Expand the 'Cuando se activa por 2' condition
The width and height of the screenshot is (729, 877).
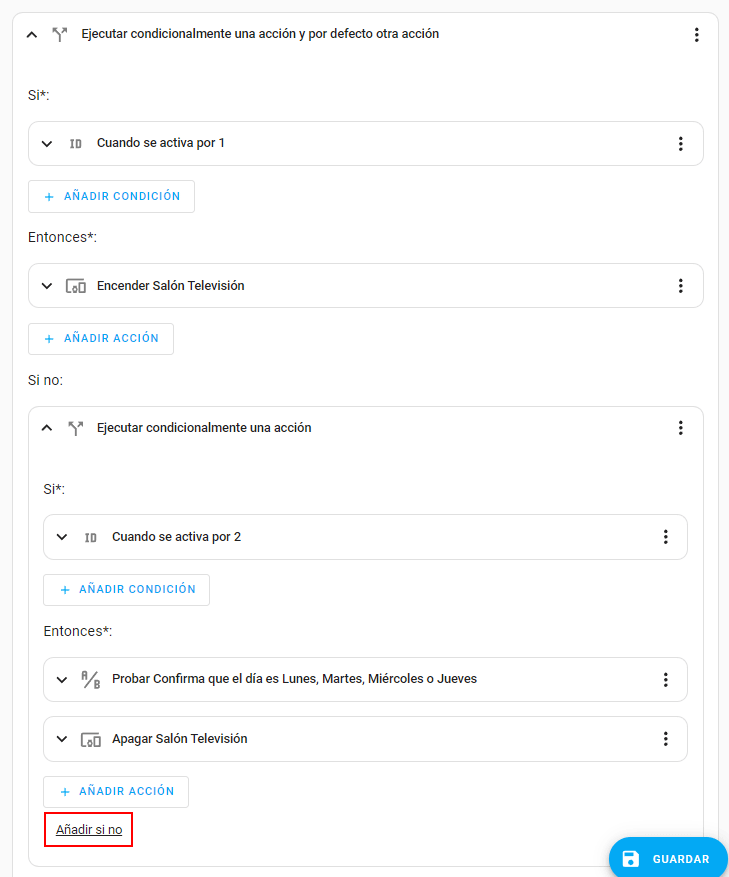(x=62, y=537)
